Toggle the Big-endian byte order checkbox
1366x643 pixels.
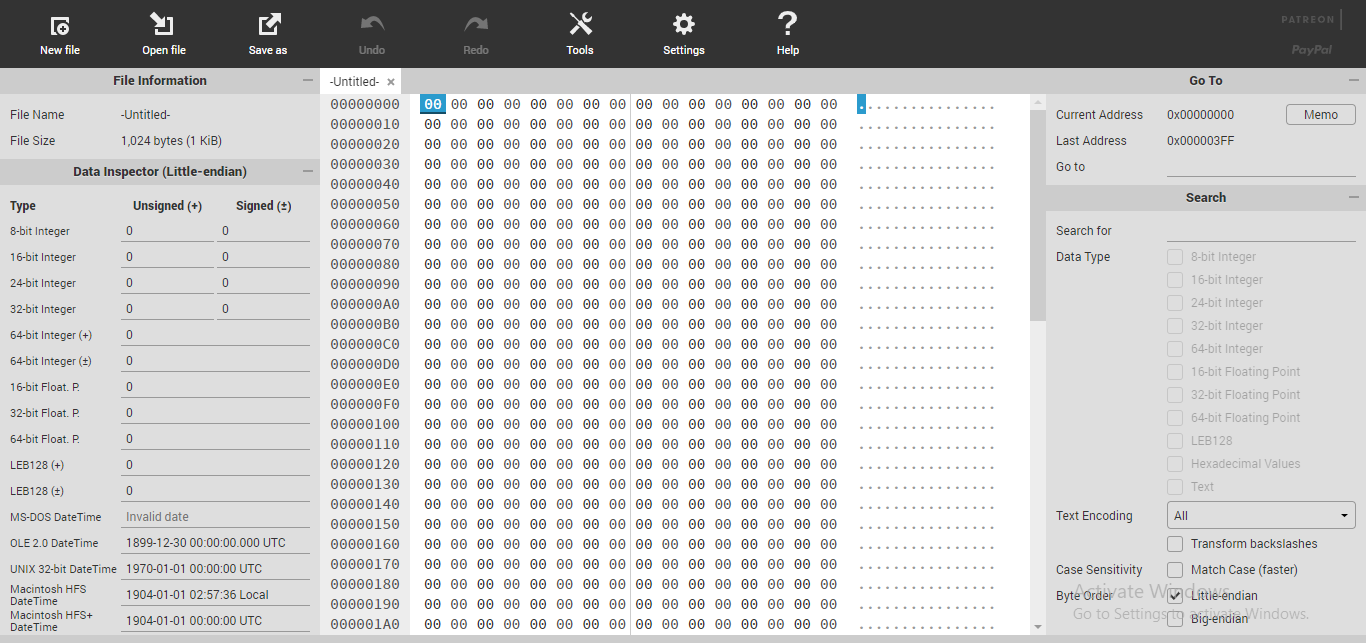point(1175,619)
